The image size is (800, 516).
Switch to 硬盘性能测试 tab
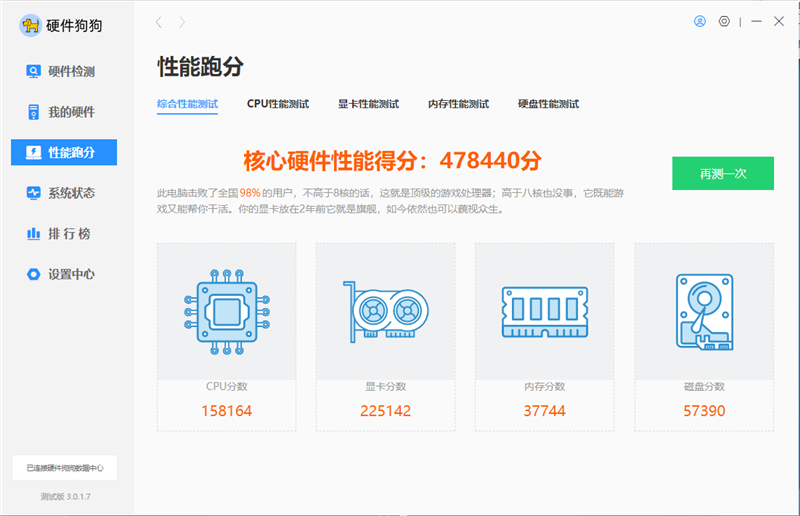[548, 104]
